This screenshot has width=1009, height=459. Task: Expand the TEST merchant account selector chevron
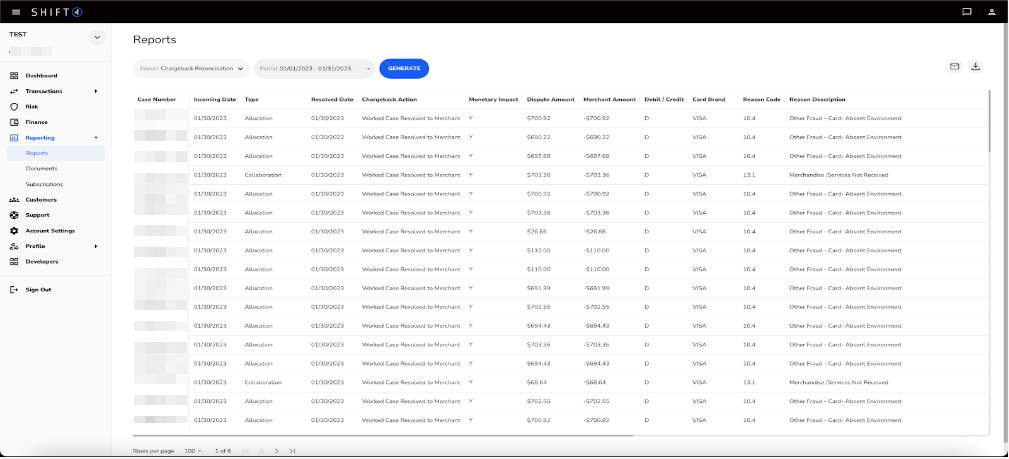[96, 37]
